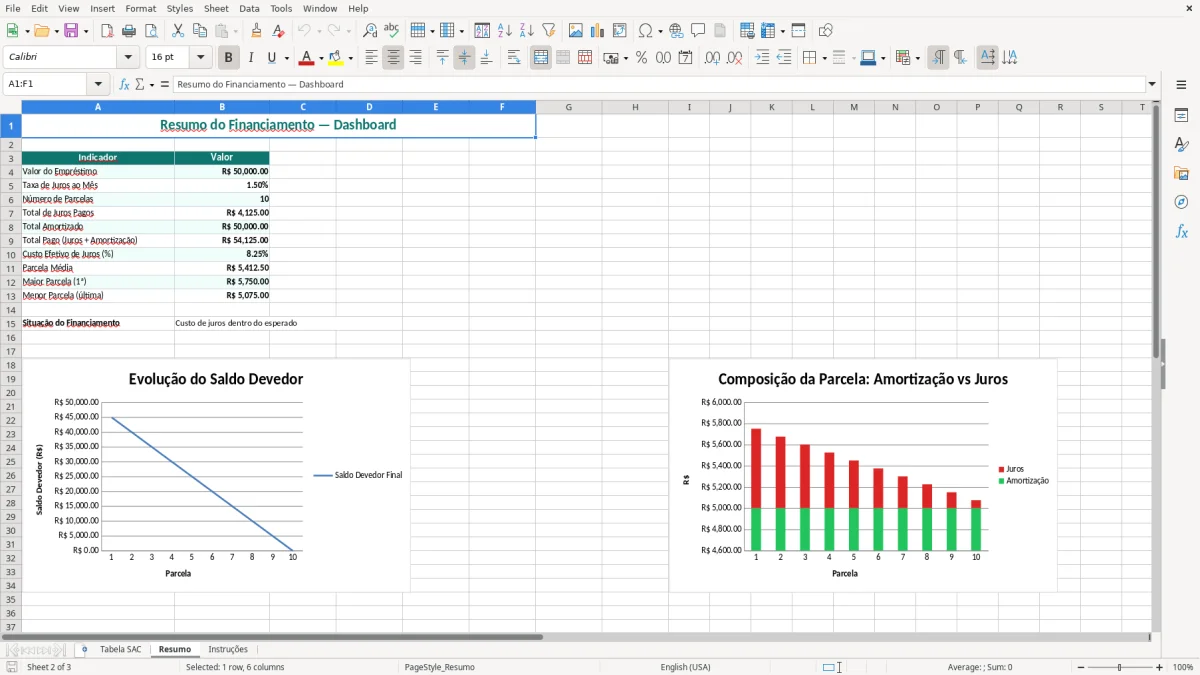1200x675 pixels.
Task: Open the Data menu
Action: pyautogui.click(x=249, y=8)
